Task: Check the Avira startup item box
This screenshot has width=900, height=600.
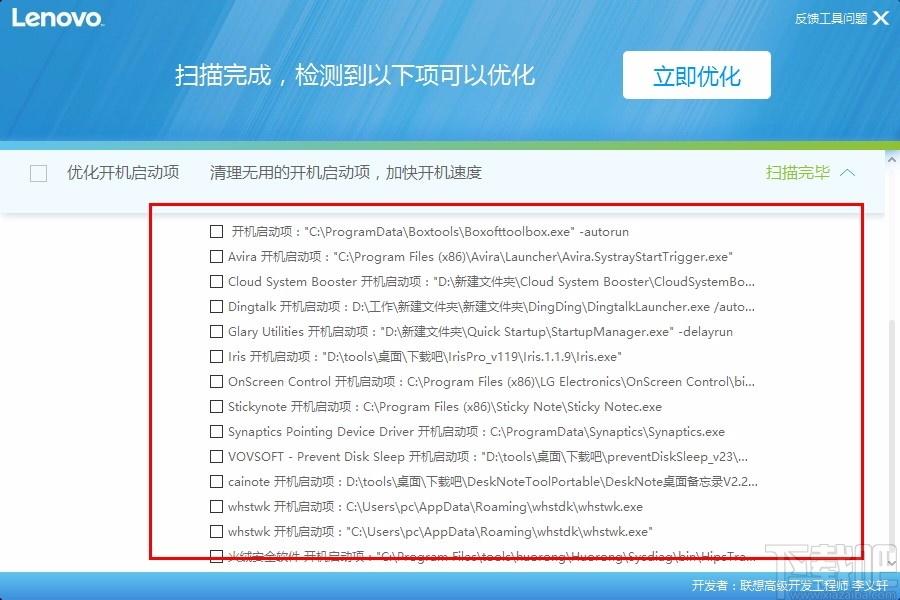Action: [x=216, y=257]
